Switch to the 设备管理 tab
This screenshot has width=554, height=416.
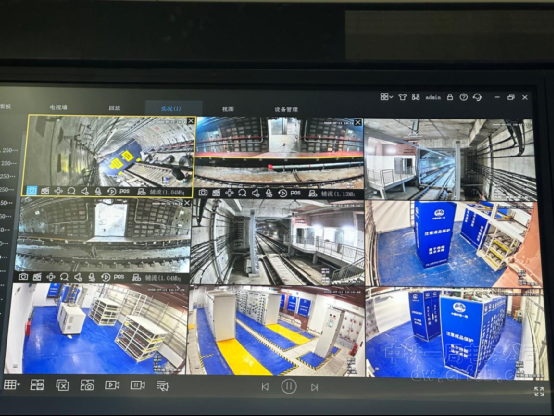click(x=286, y=110)
